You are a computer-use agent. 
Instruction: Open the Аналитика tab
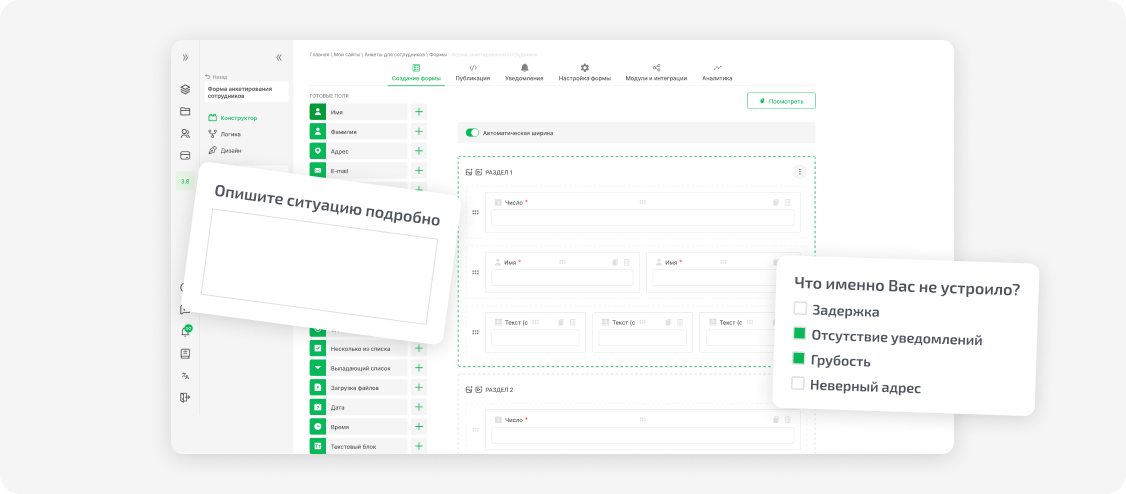[x=717, y=73]
